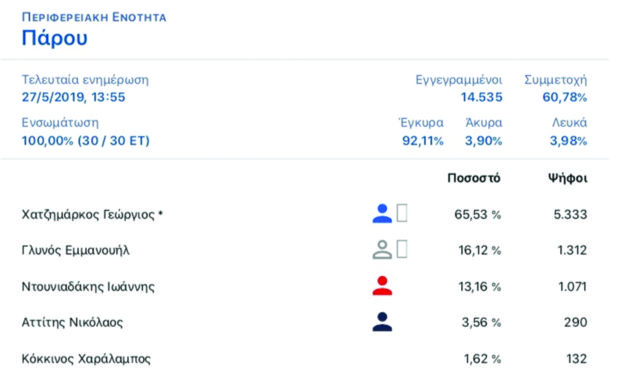Screen dimensions: 620x375
Task: Click the ballot box icon beside Γλυνός
Action: (402, 249)
